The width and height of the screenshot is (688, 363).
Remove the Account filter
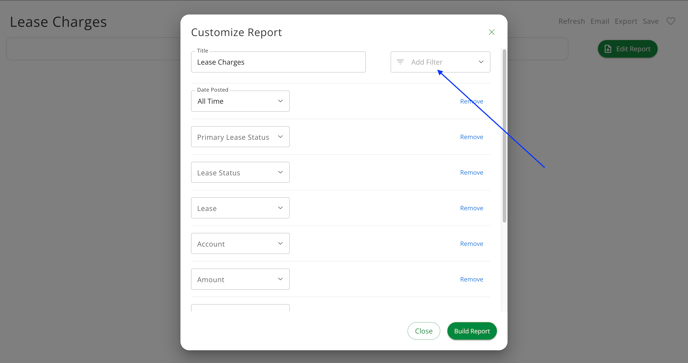coord(471,244)
